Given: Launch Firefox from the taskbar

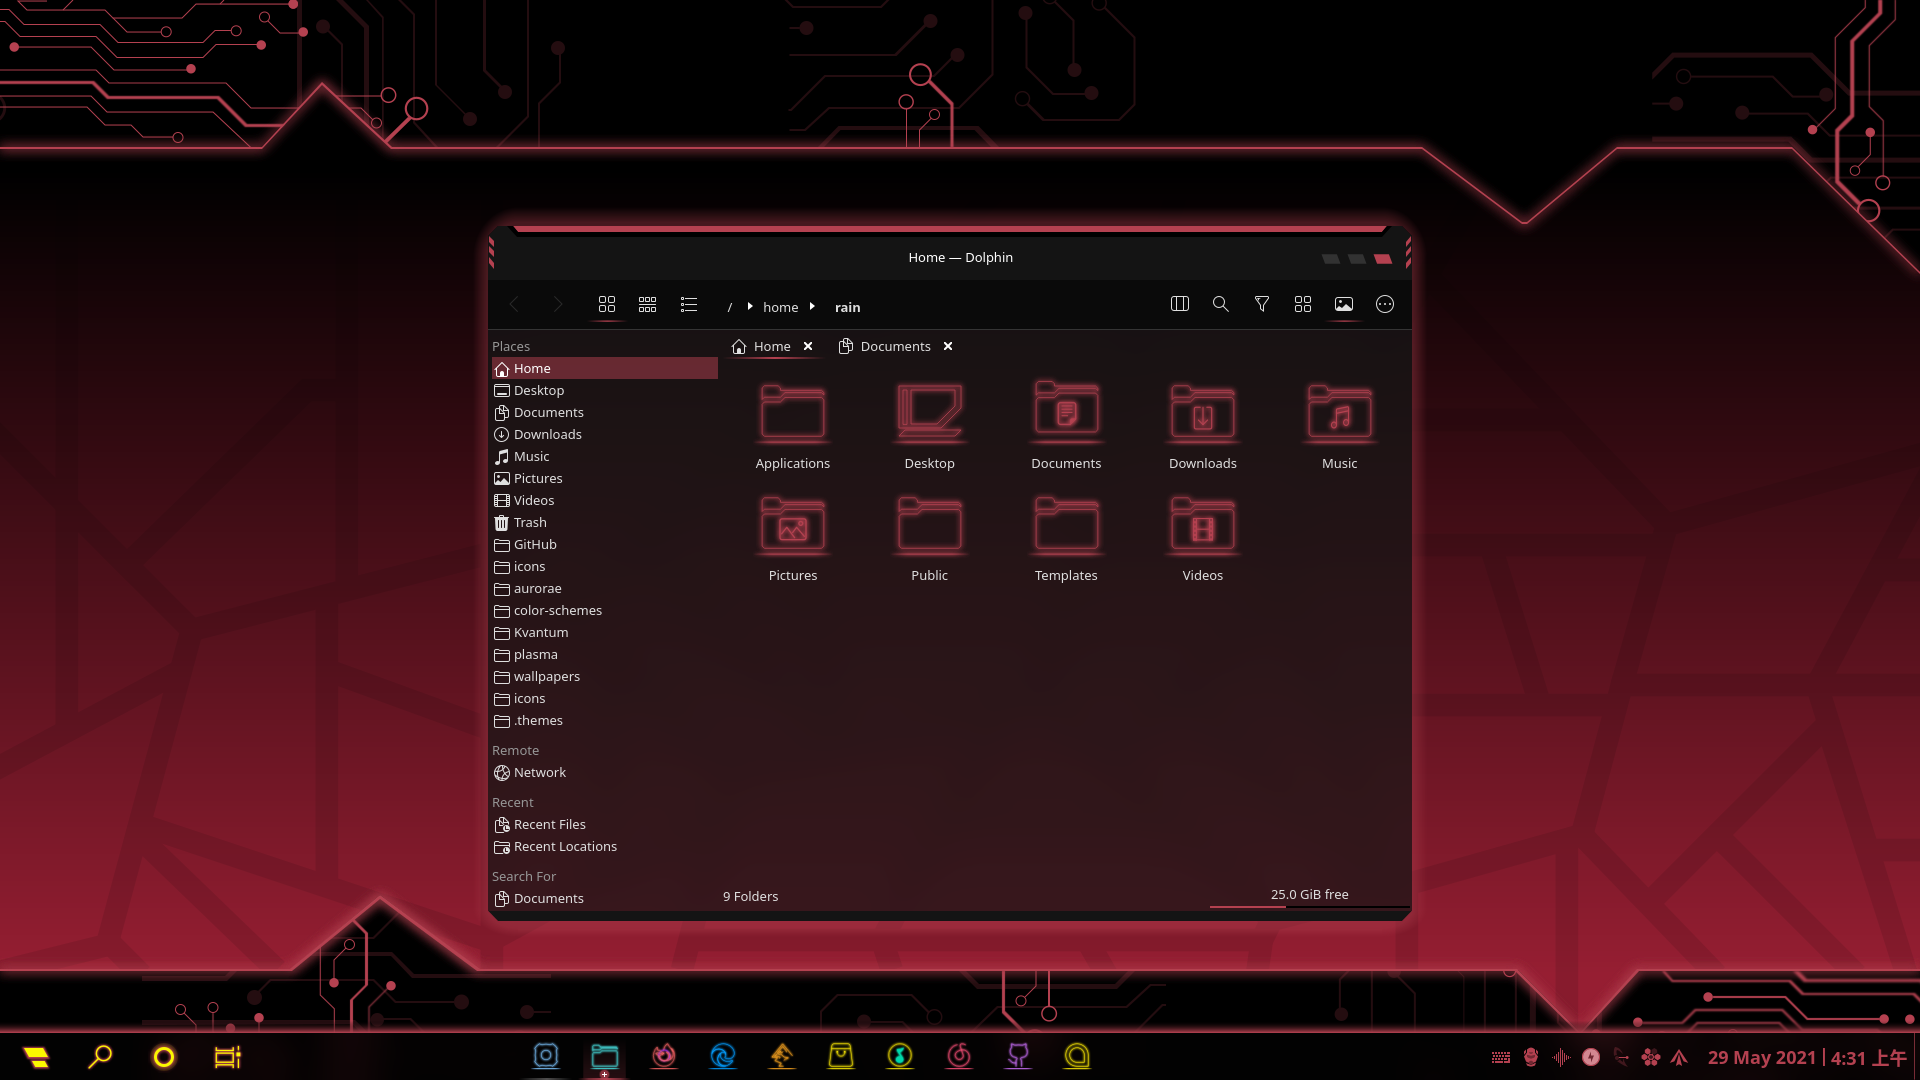Looking at the screenshot, I should click(x=664, y=1056).
